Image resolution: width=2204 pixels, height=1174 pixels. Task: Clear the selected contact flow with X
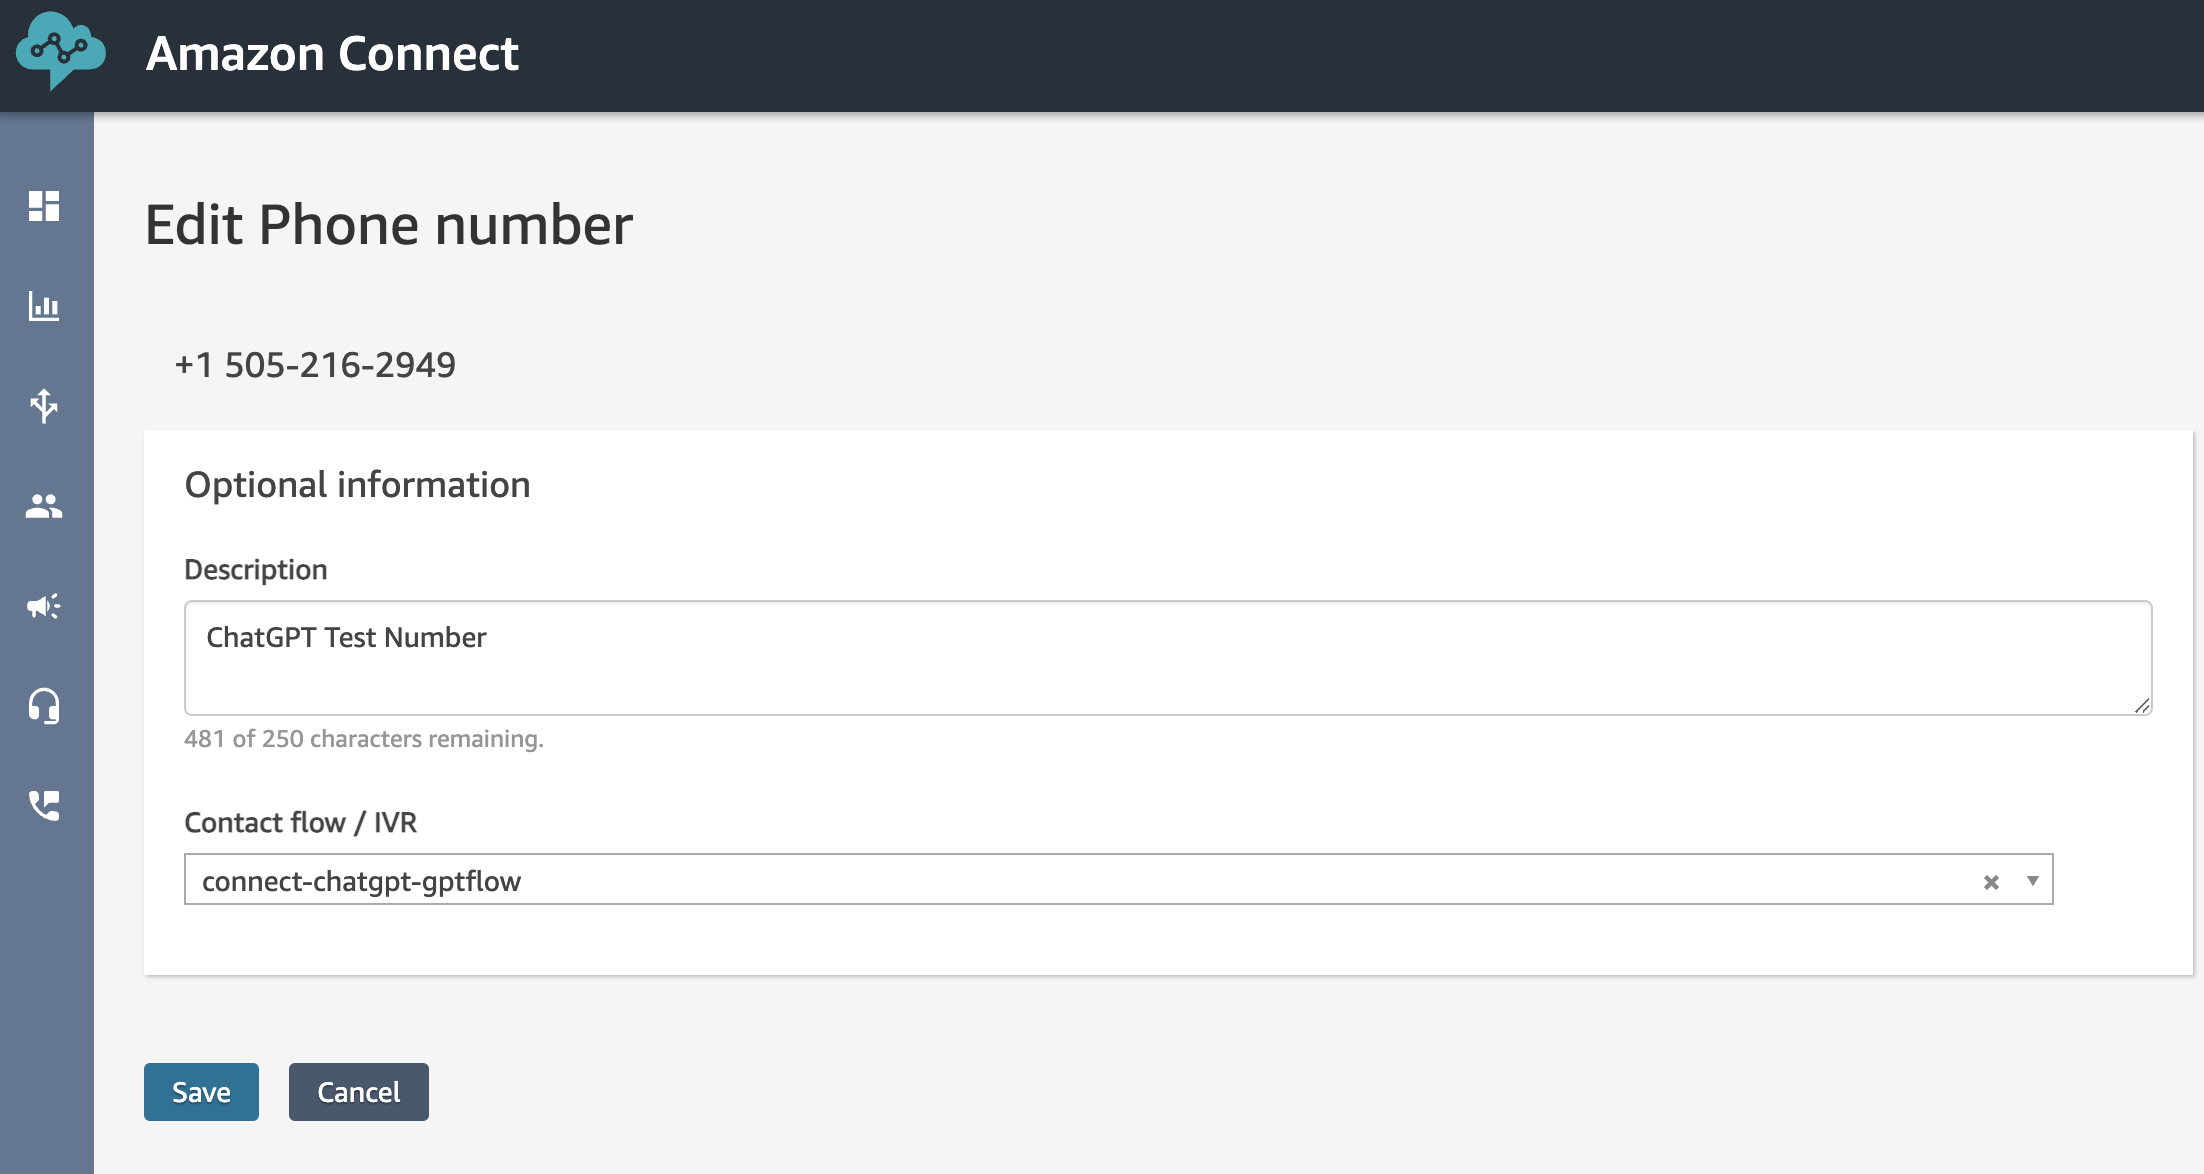(x=1991, y=882)
